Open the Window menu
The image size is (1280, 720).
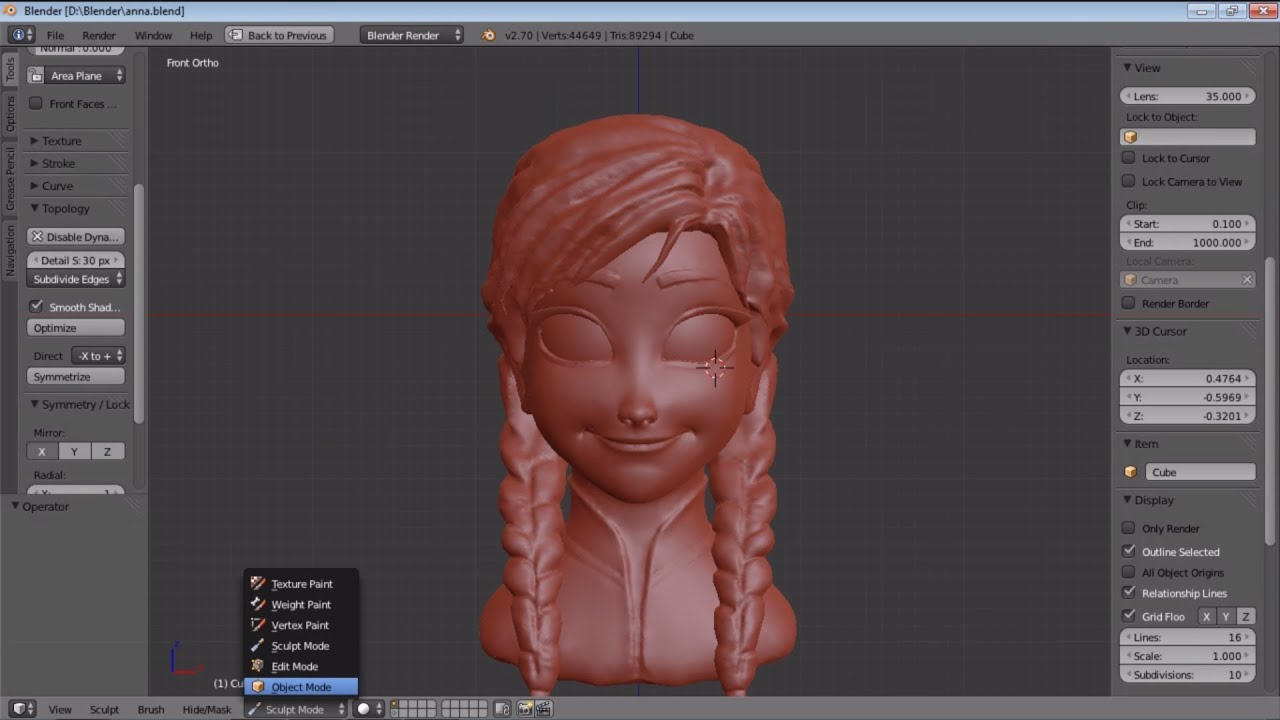tap(153, 35)
